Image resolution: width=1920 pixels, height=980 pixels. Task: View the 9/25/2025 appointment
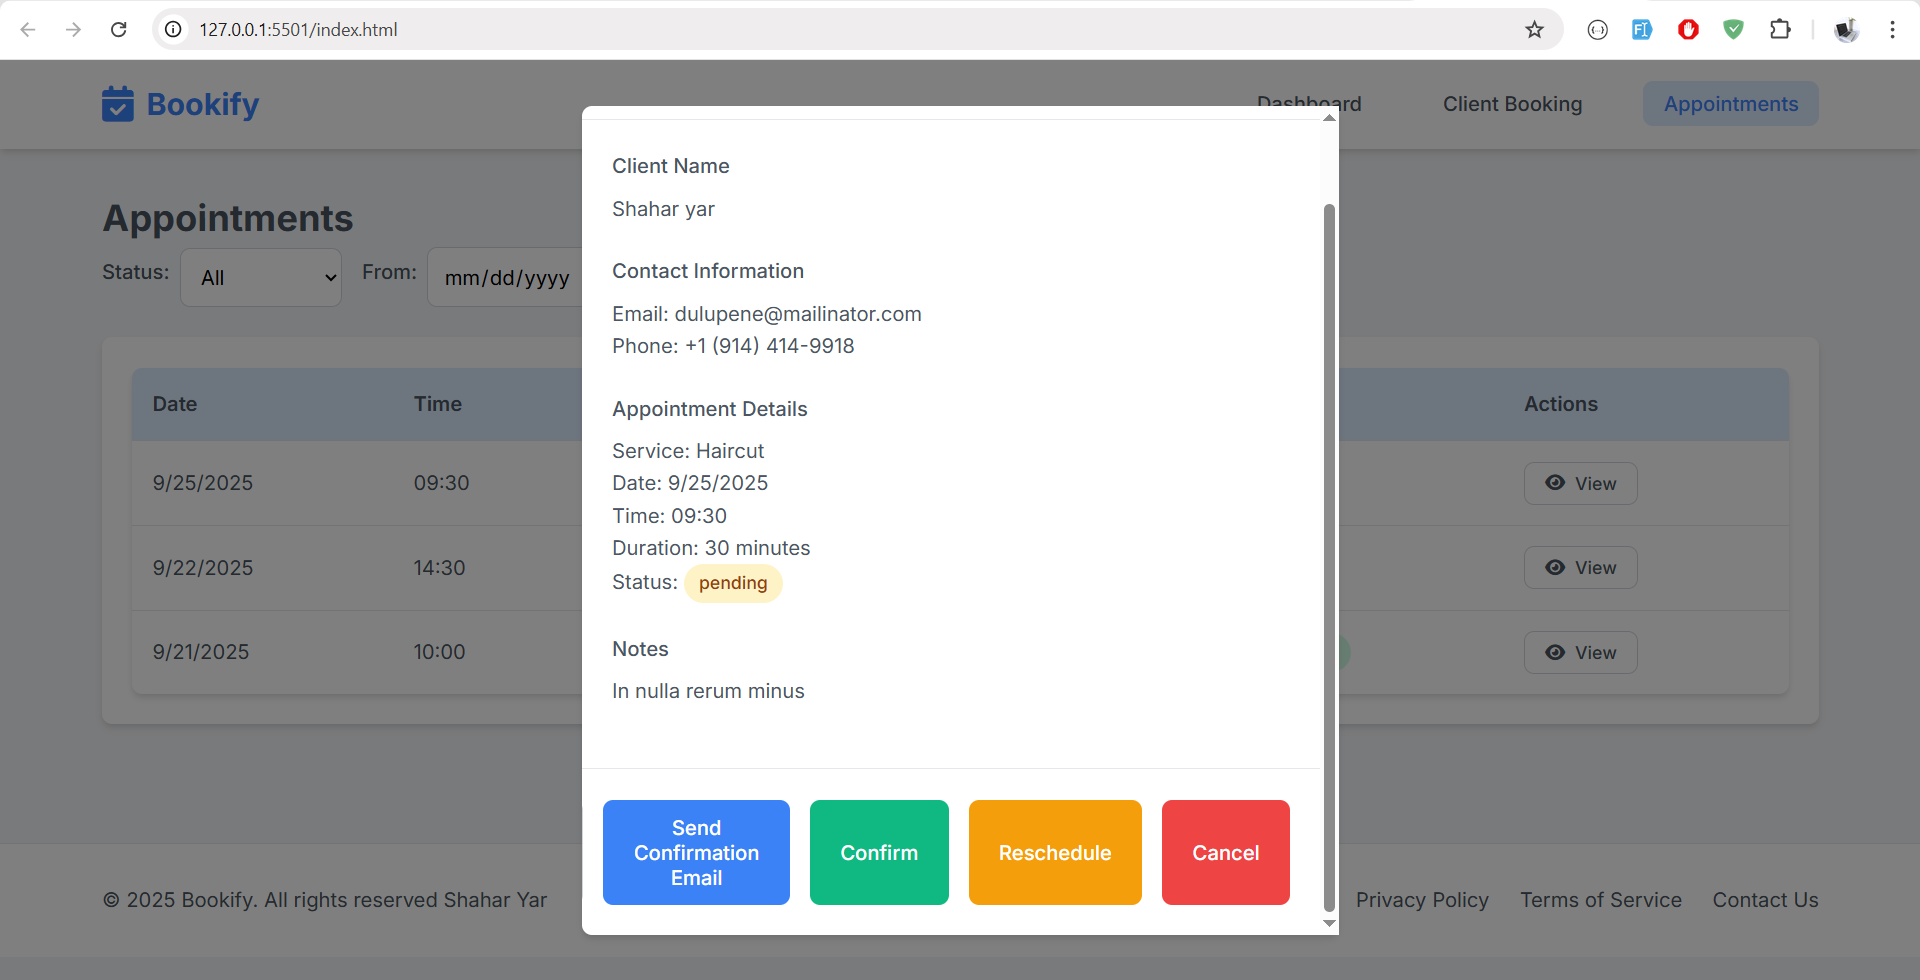click(x=1580, y=483)
